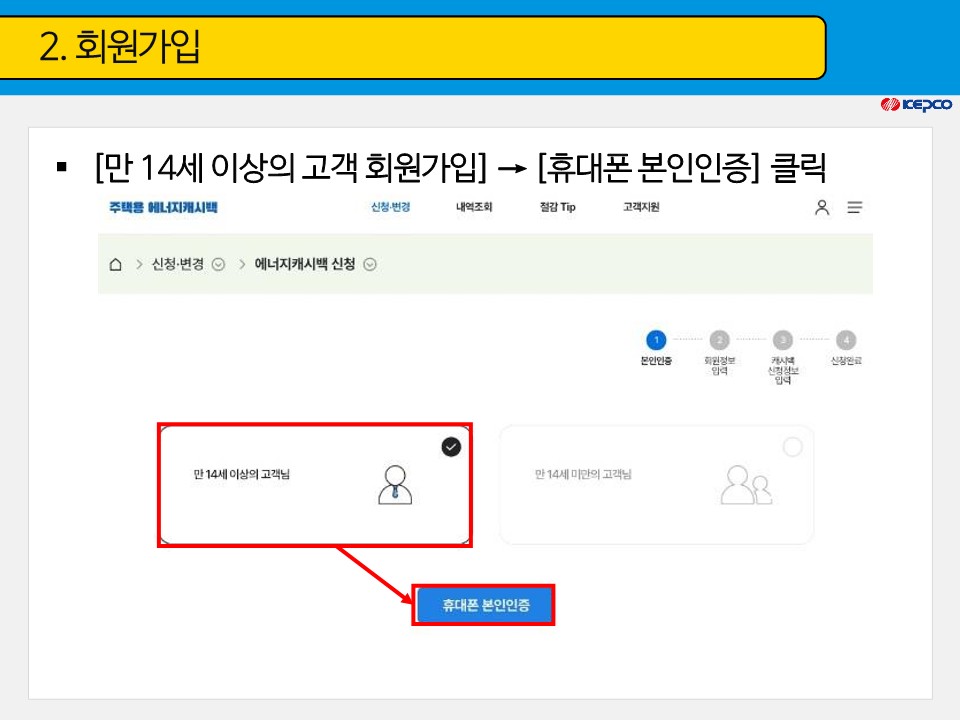Select the 만 14세 이상의 고객님 option
This screenshot has height=720, width=960.
(x=316, y=483)
